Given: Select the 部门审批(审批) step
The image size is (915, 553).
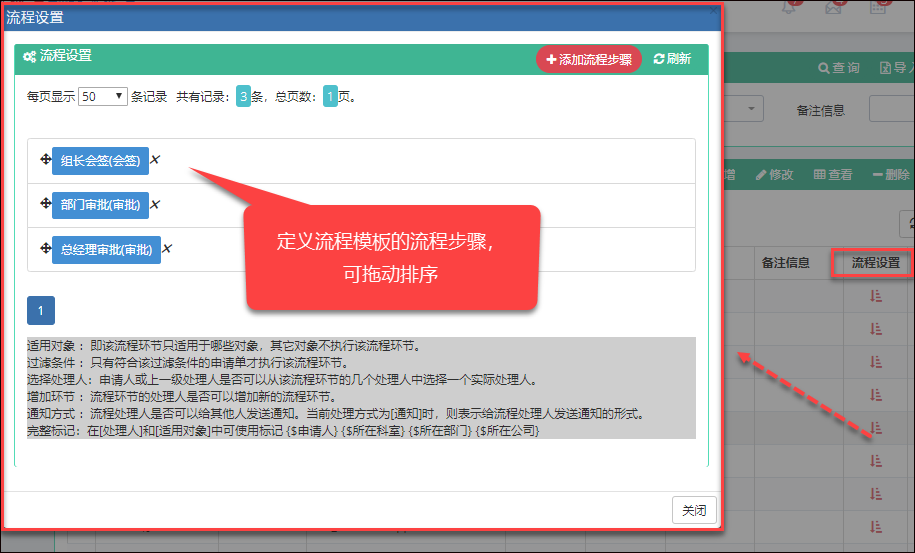Looking at the screenshot, I should (100, 205).
